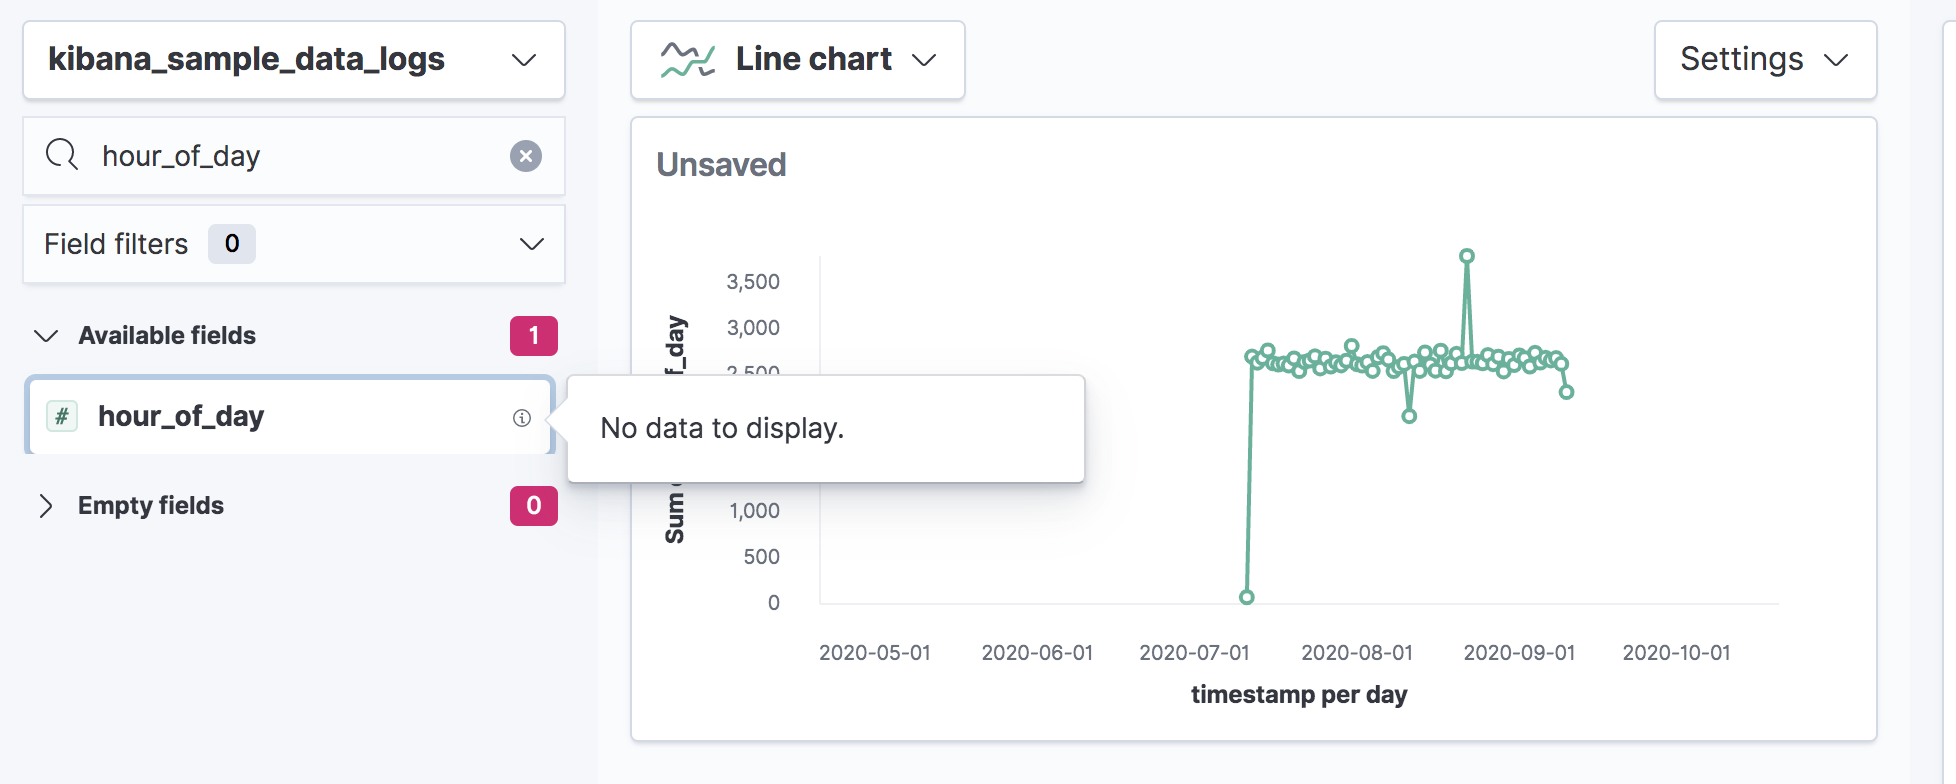
Task: Expand the Empty fields section
Action: tap(46, 506)
